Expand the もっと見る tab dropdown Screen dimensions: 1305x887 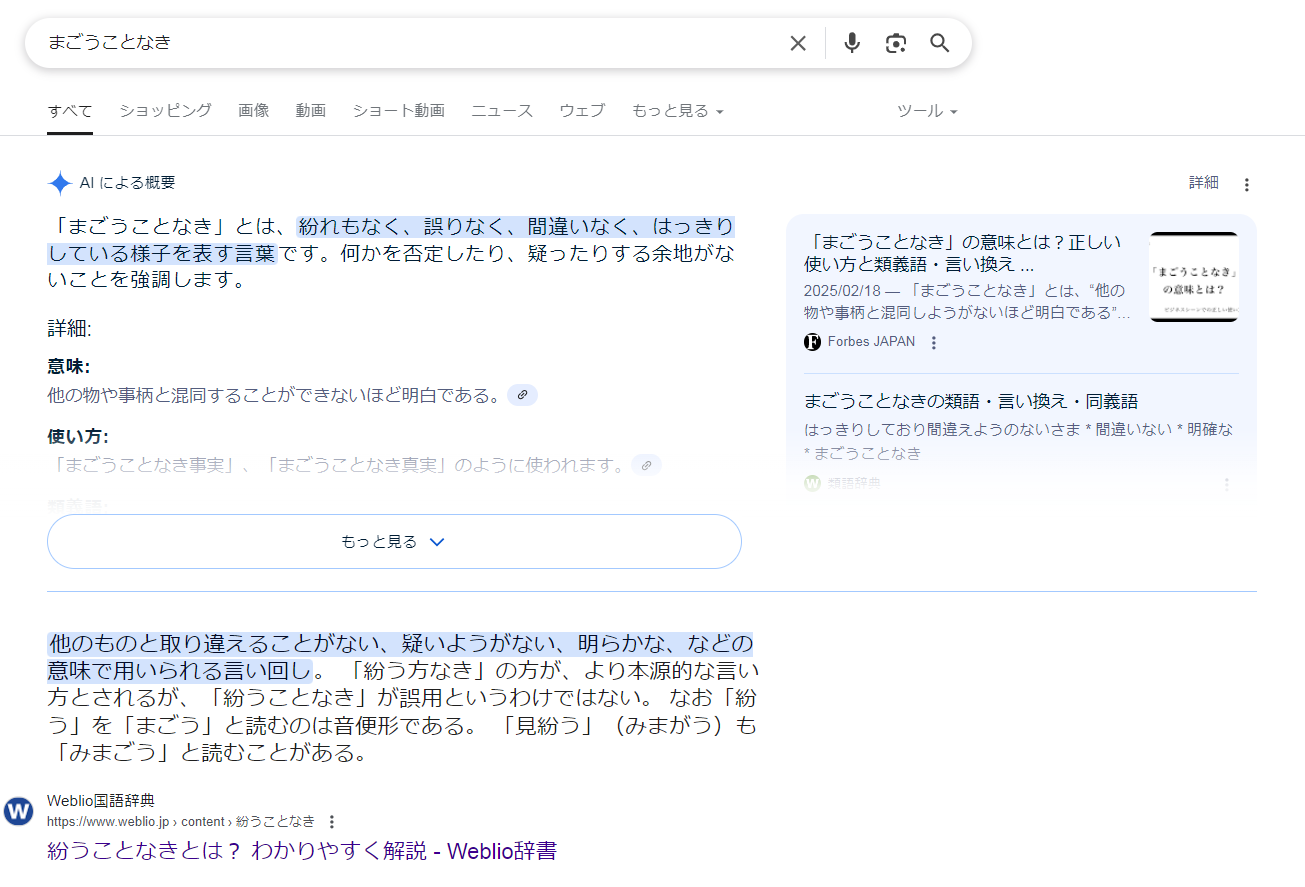[x=677, y=111]
